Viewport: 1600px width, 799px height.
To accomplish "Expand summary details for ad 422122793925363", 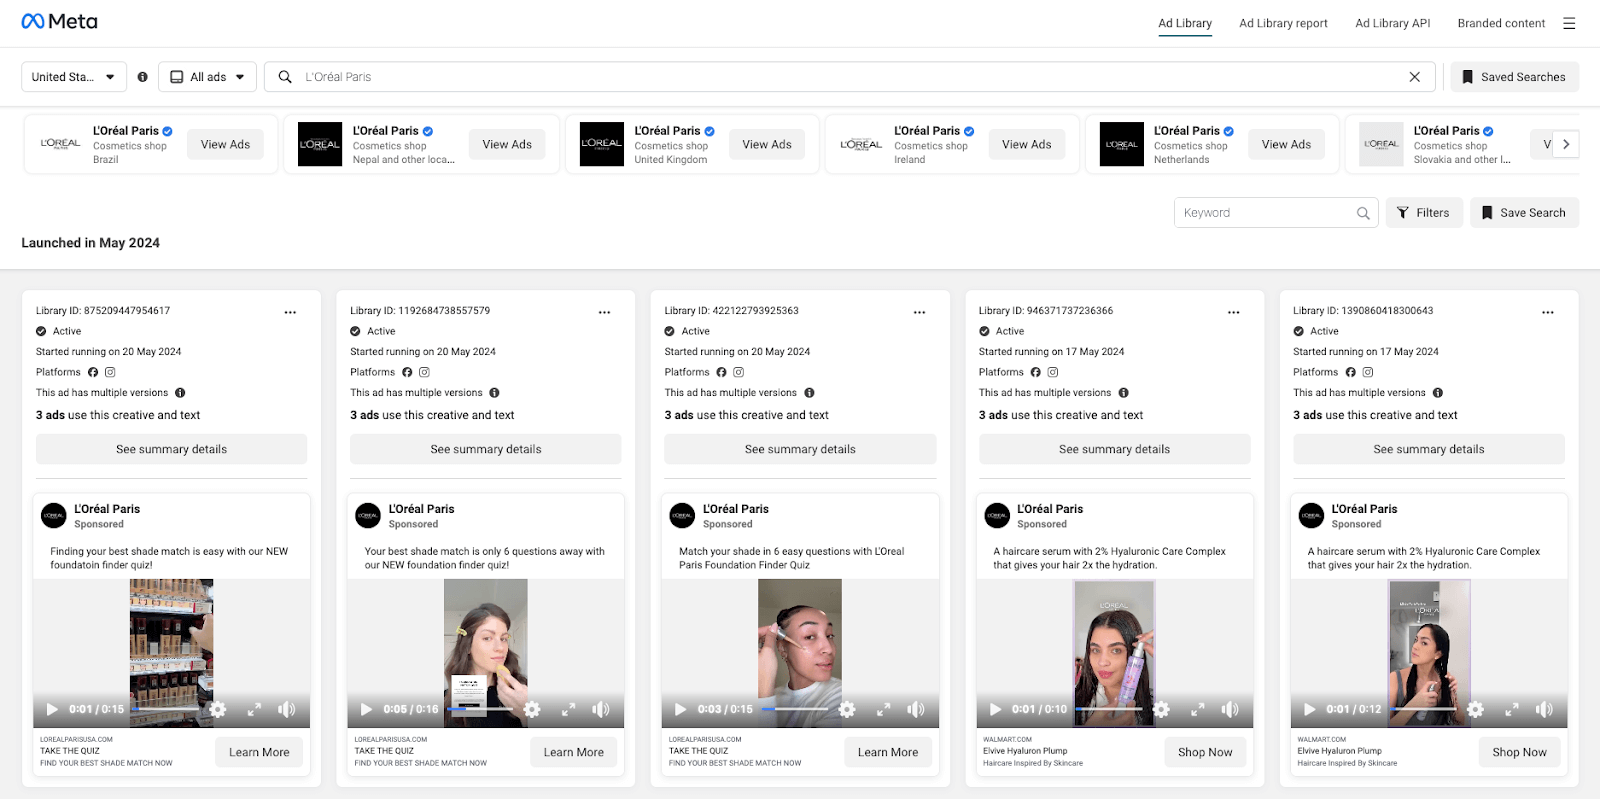I will pyautogui.click(x=800, y=449).
